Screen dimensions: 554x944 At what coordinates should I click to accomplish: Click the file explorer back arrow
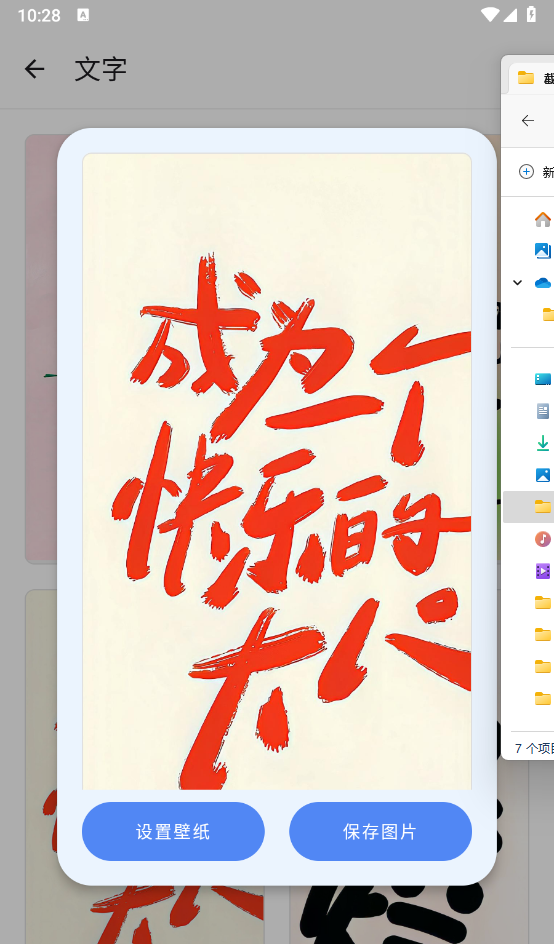[528, 120]
